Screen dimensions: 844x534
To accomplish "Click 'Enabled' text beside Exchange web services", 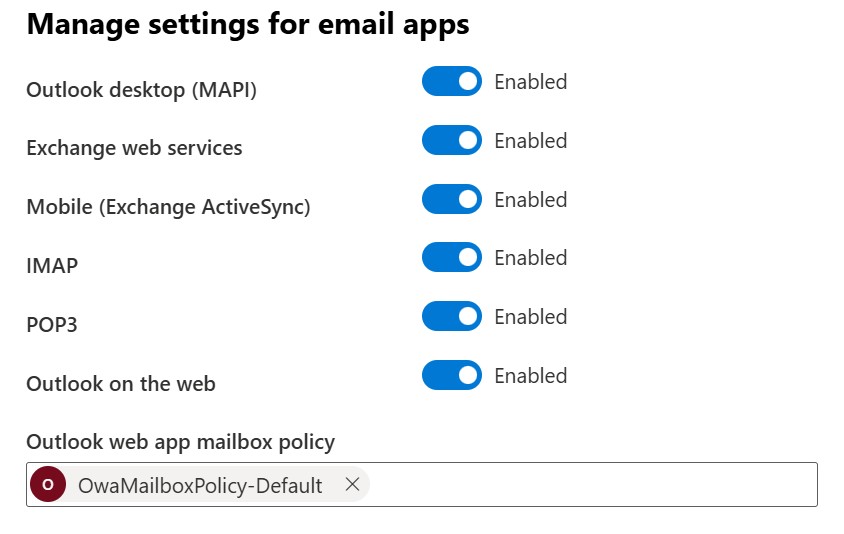I will click(x=531, y=141).
